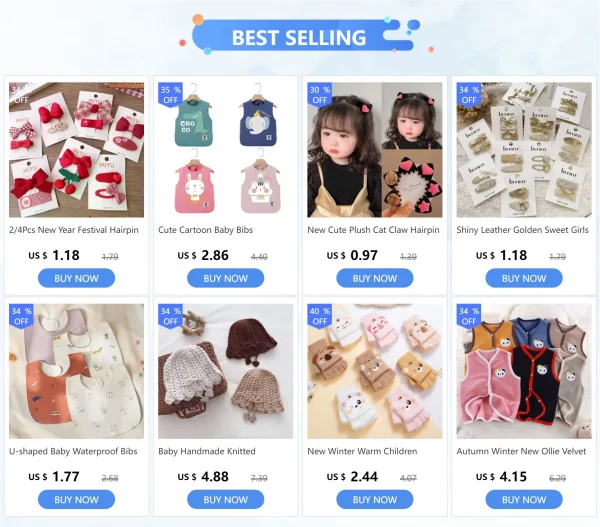View the plush cat claw hairpin photo
The height and width of the screenshot is (527, 600).
375,150
